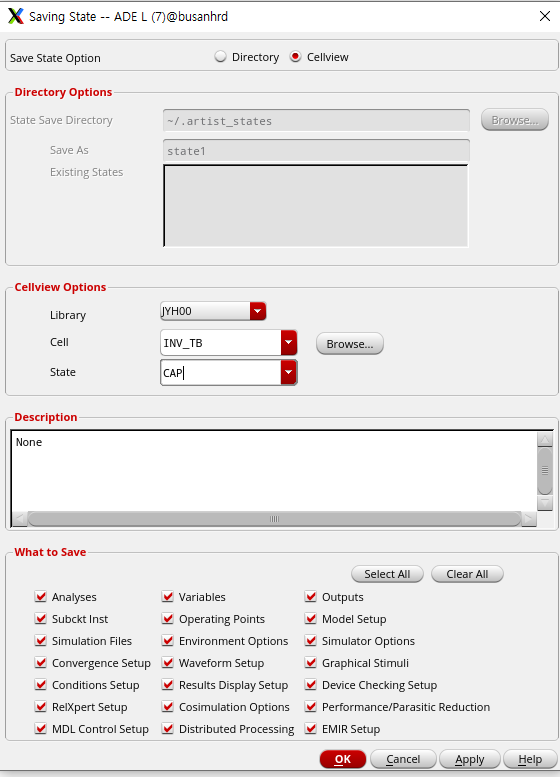Click Description horizontal scrollbar right arrow
Image resolution: width=560 pixels, height=777 pixels.
pos(529,519)
